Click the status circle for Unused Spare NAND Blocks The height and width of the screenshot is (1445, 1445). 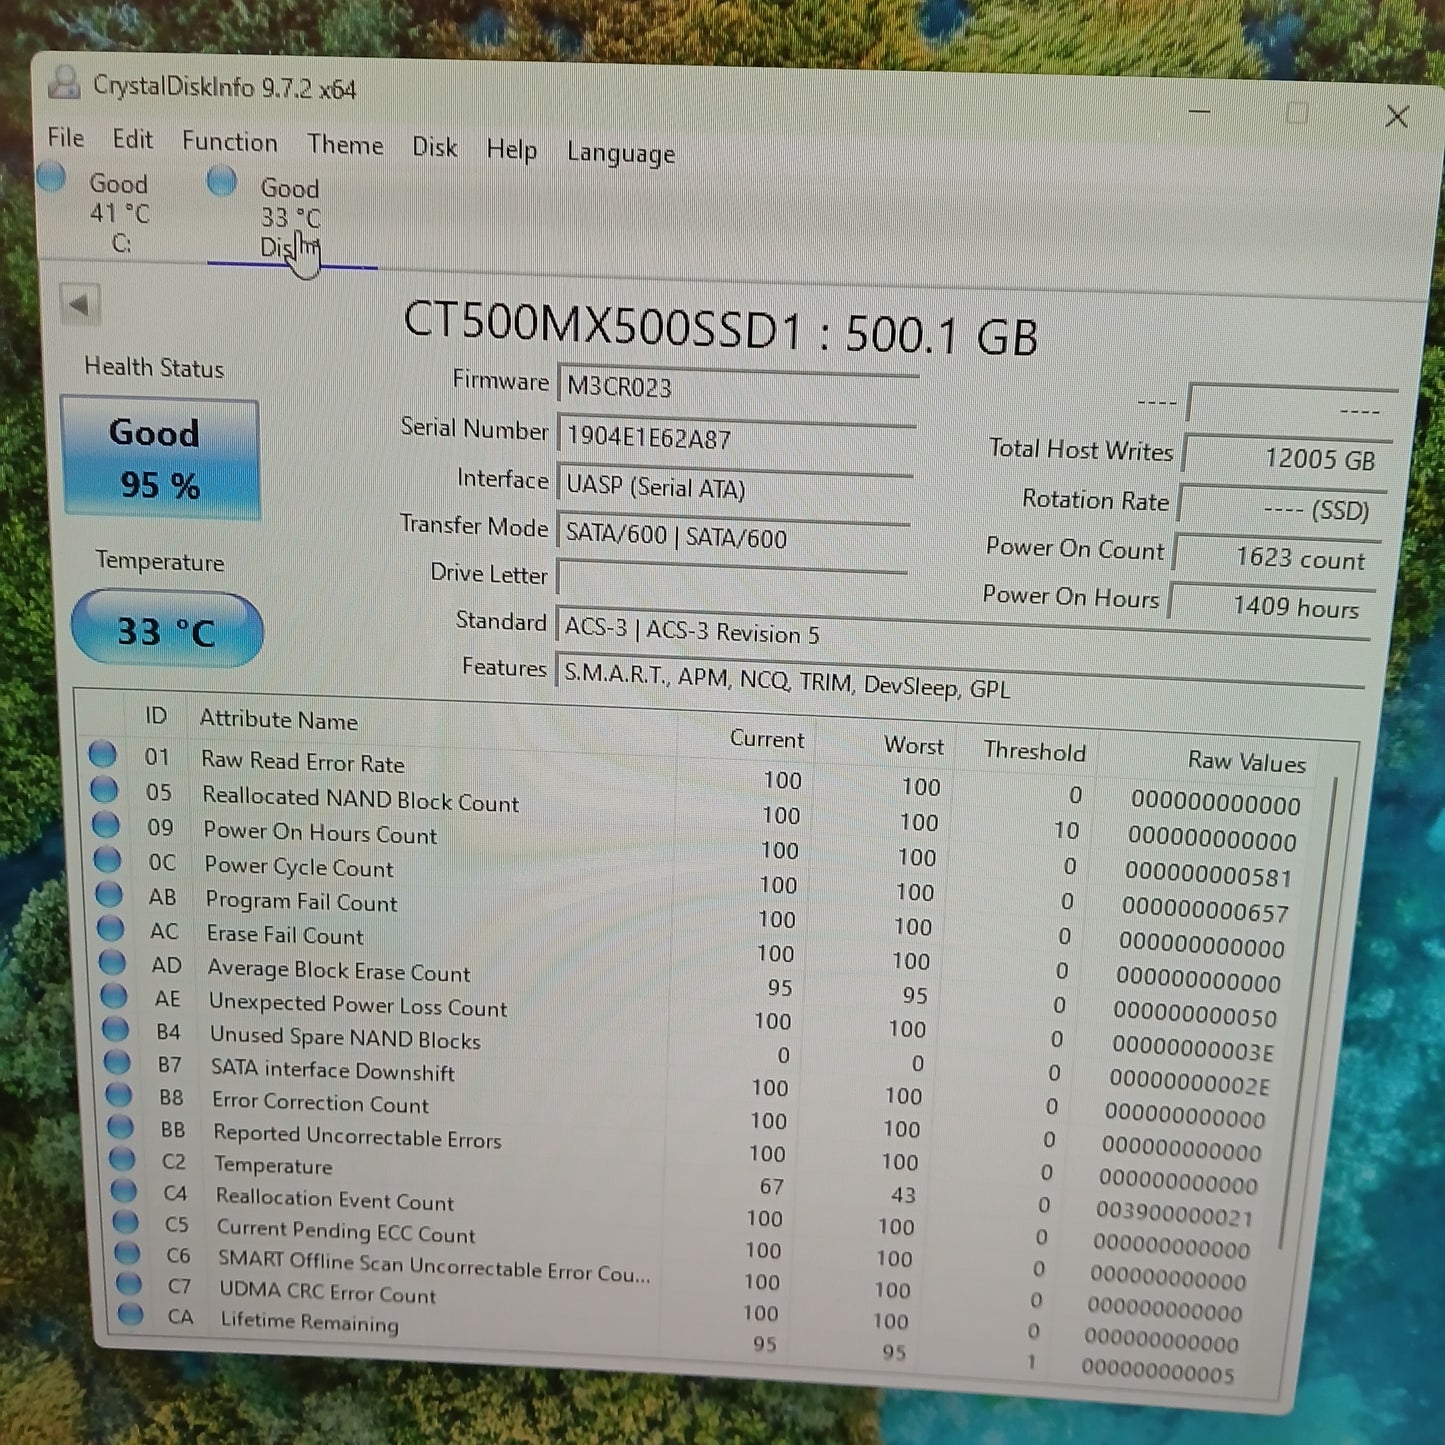[115, 1029]
